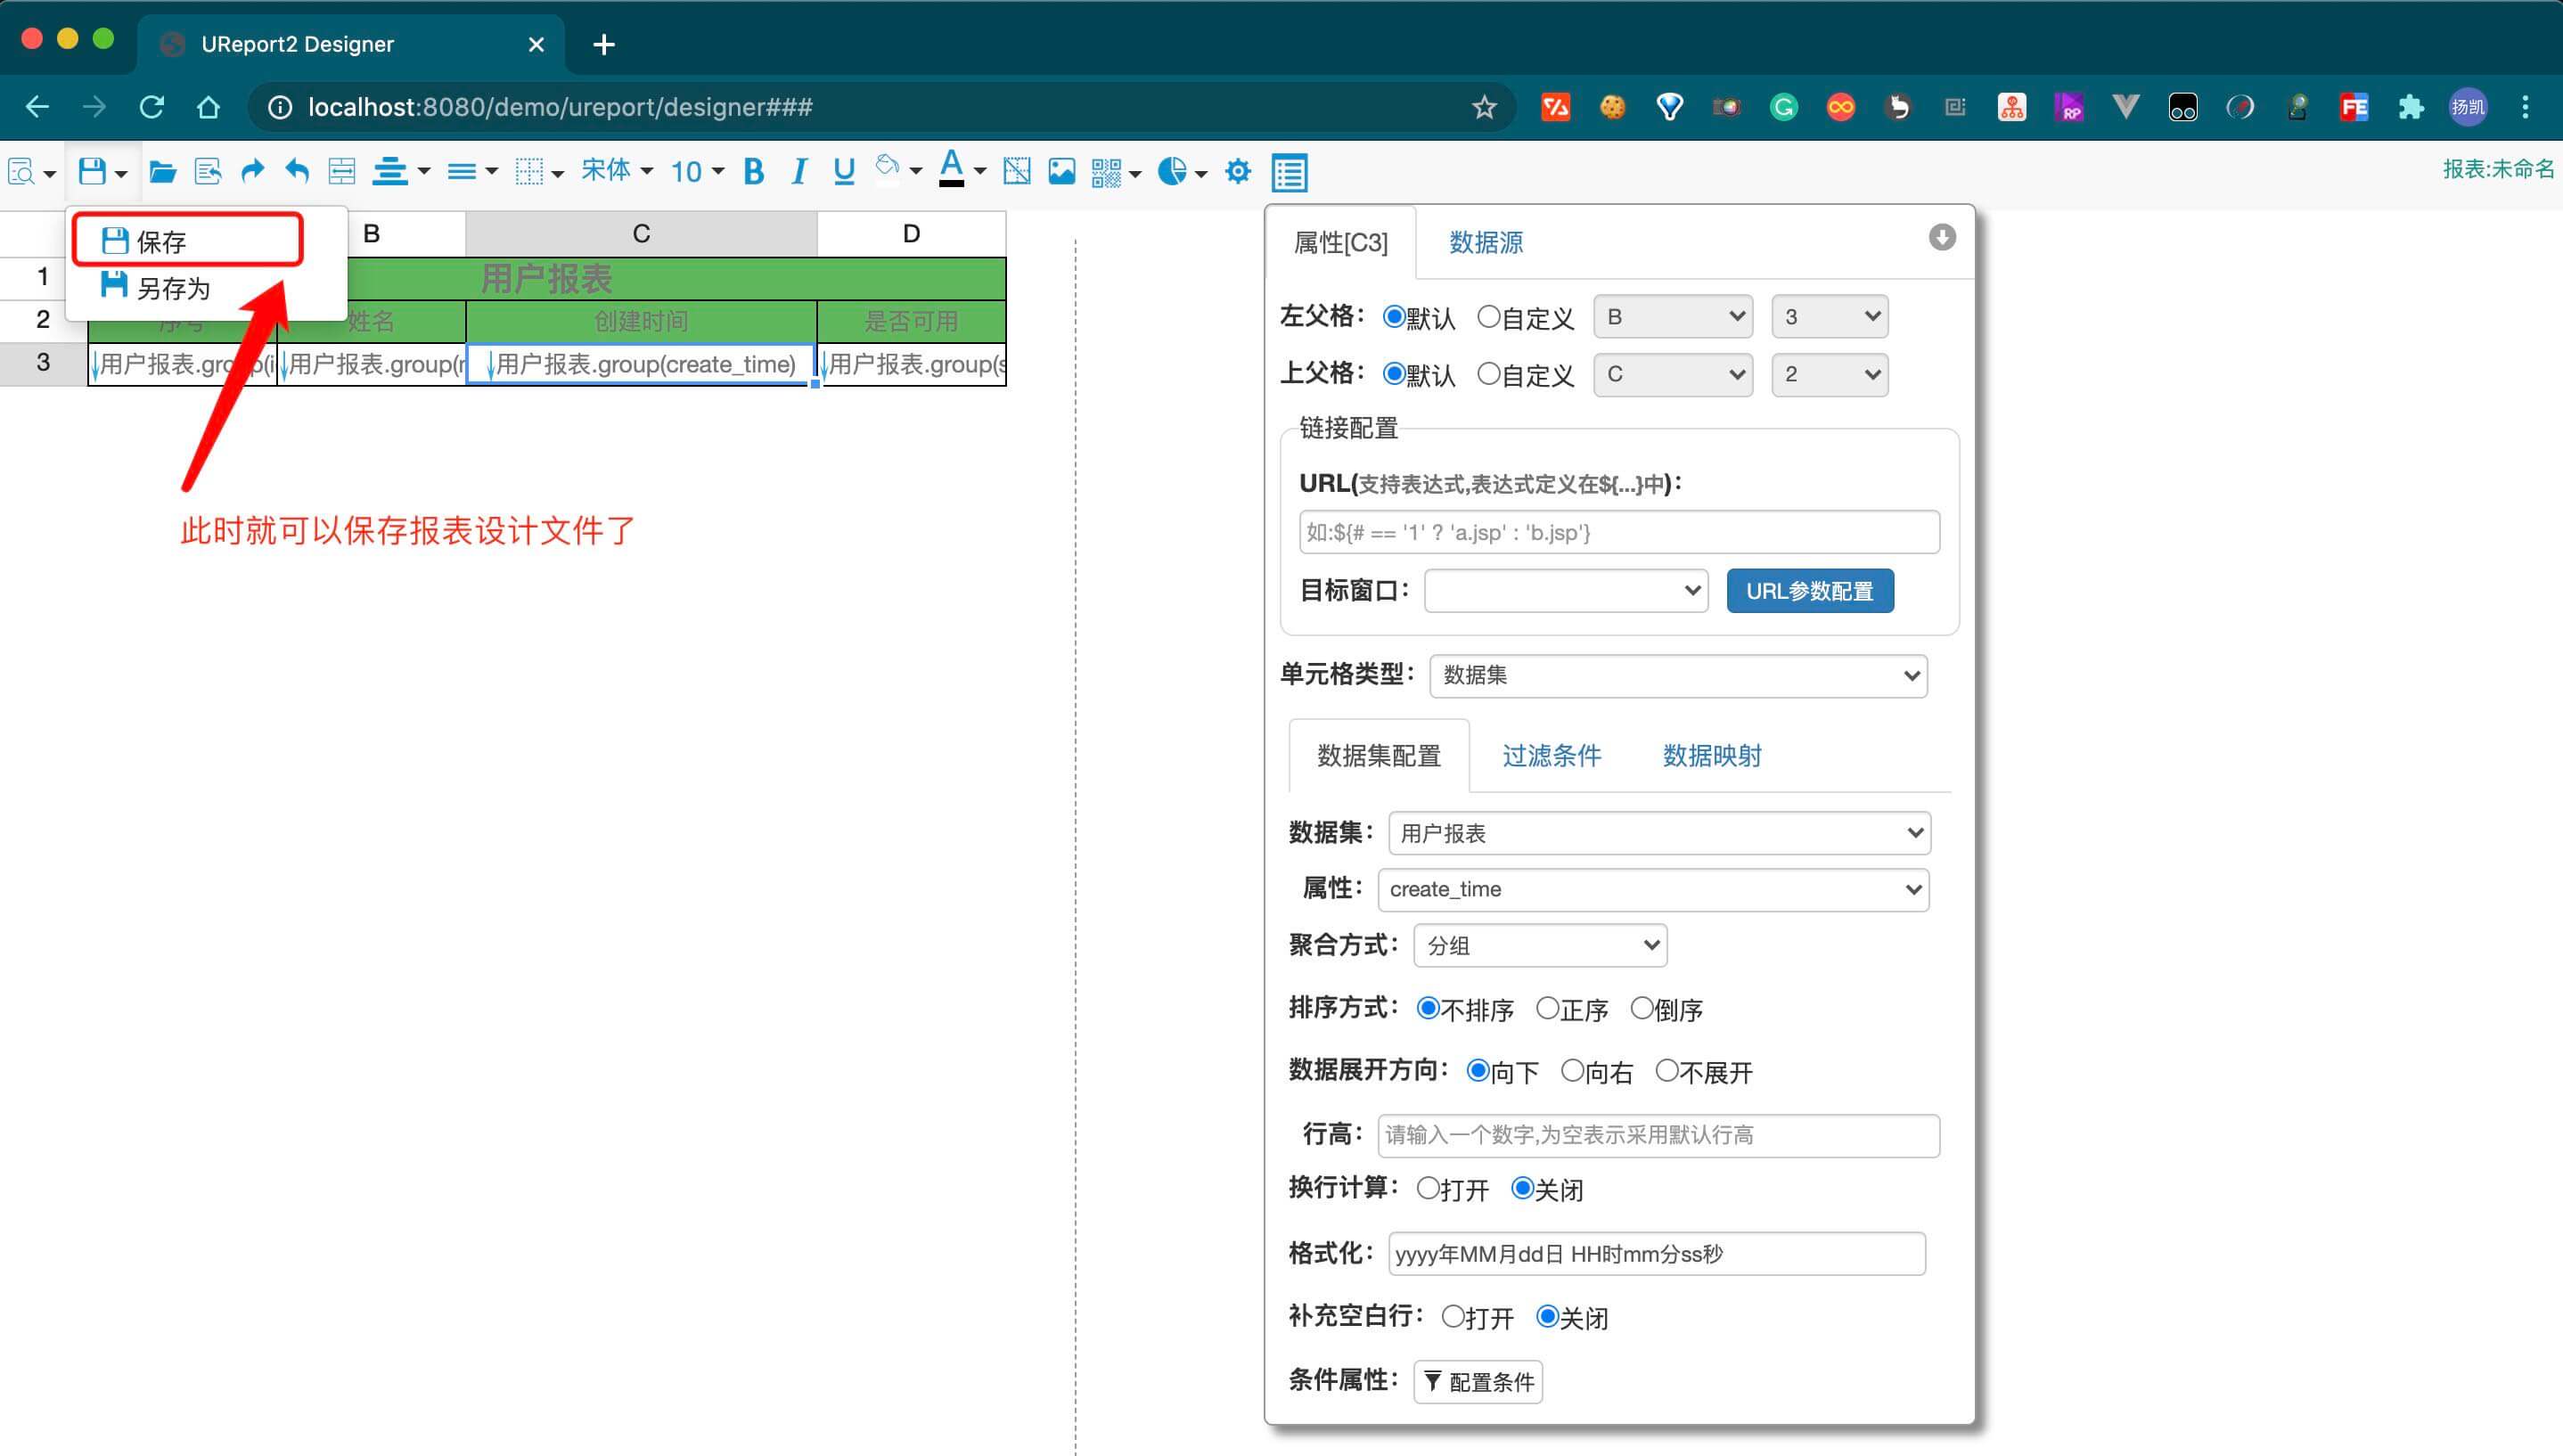Open the font size dropdown
Image resolution: width=2563 pixels, height=1456 pixels.
(x=695, y=171)
